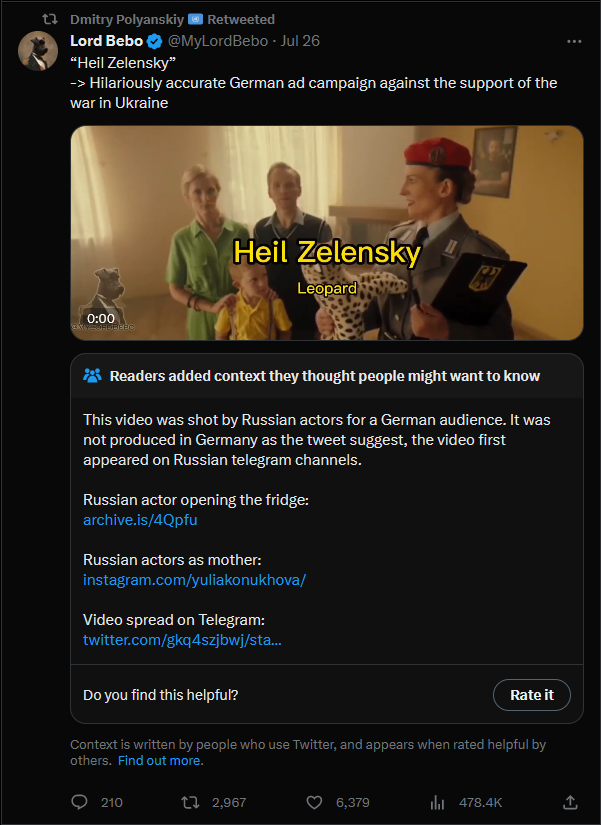Click the @MyLordBebo handle
The width and height of the screenshot is (601, 825).
(x=218, y=41)
